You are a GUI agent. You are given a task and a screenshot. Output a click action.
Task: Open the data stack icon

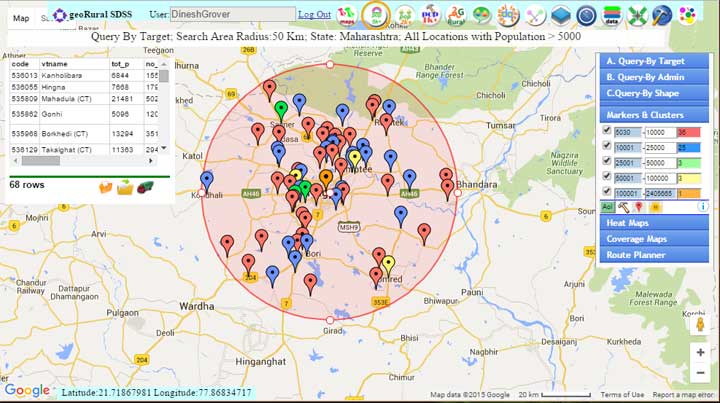(x=612, y=16)
